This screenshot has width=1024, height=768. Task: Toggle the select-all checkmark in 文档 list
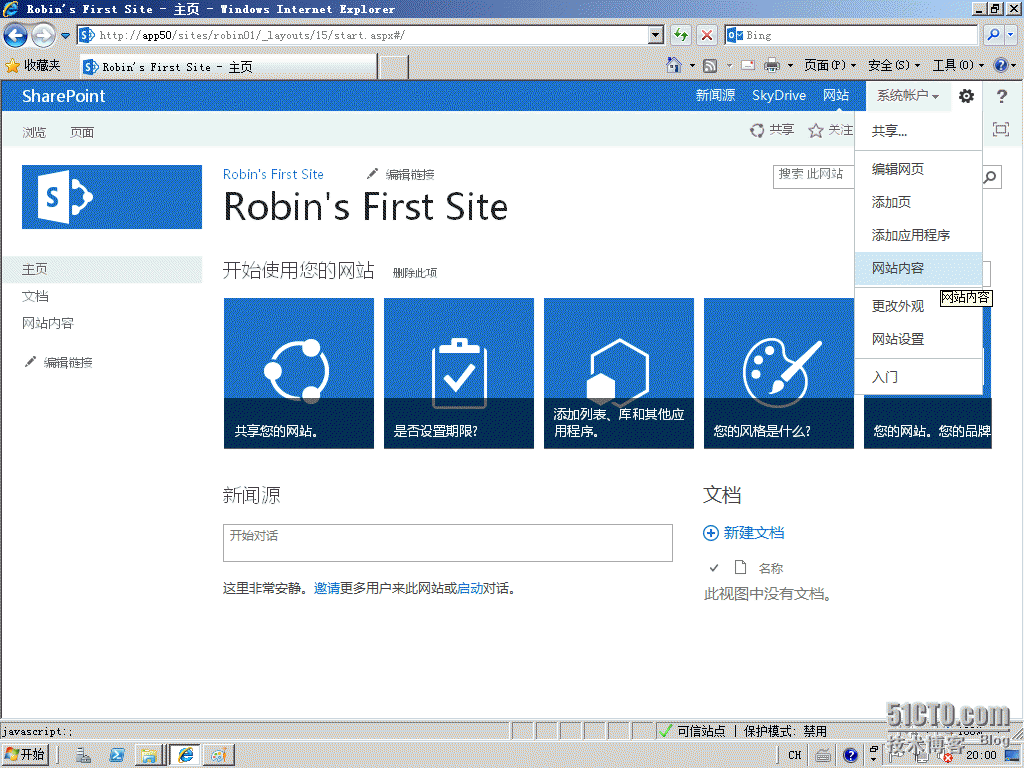(714, 568)
